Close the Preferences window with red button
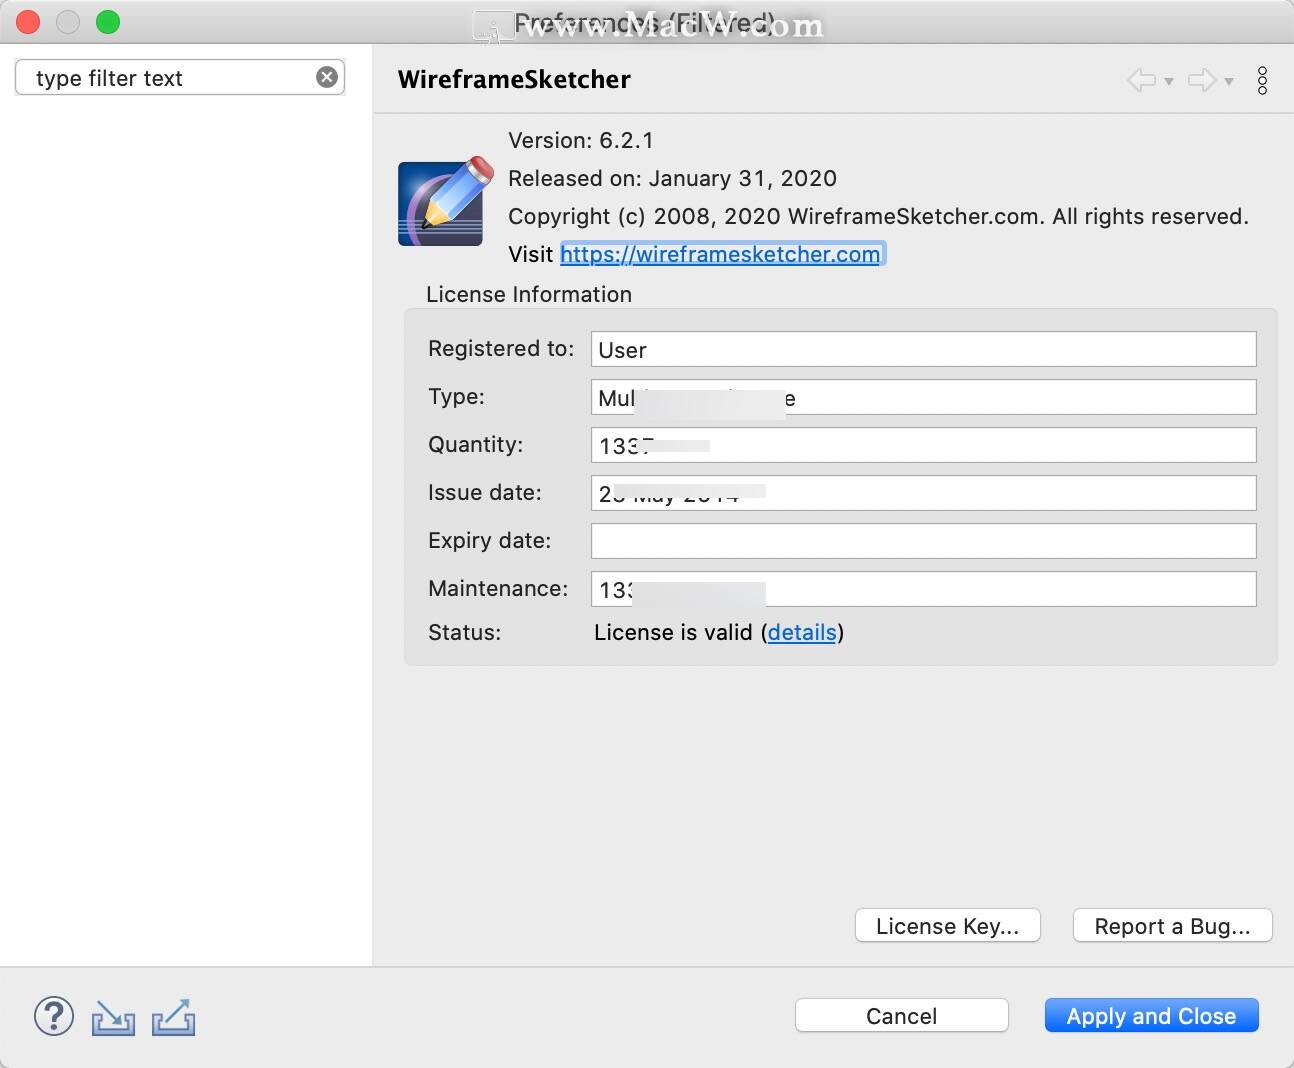Screen dimensions: 1294x1068 (28, 22)
